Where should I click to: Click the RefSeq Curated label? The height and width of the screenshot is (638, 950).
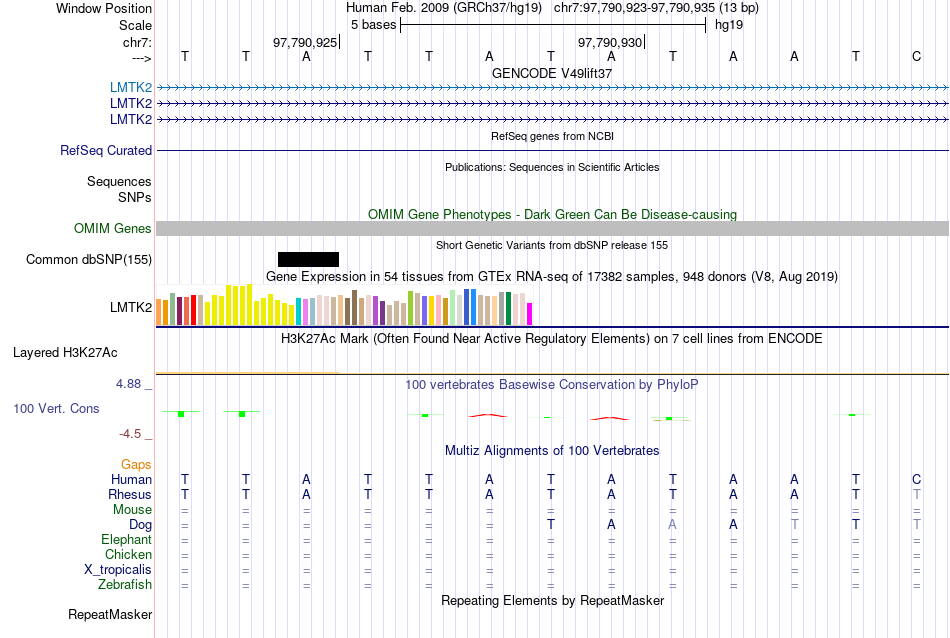(x=106, y=150)
